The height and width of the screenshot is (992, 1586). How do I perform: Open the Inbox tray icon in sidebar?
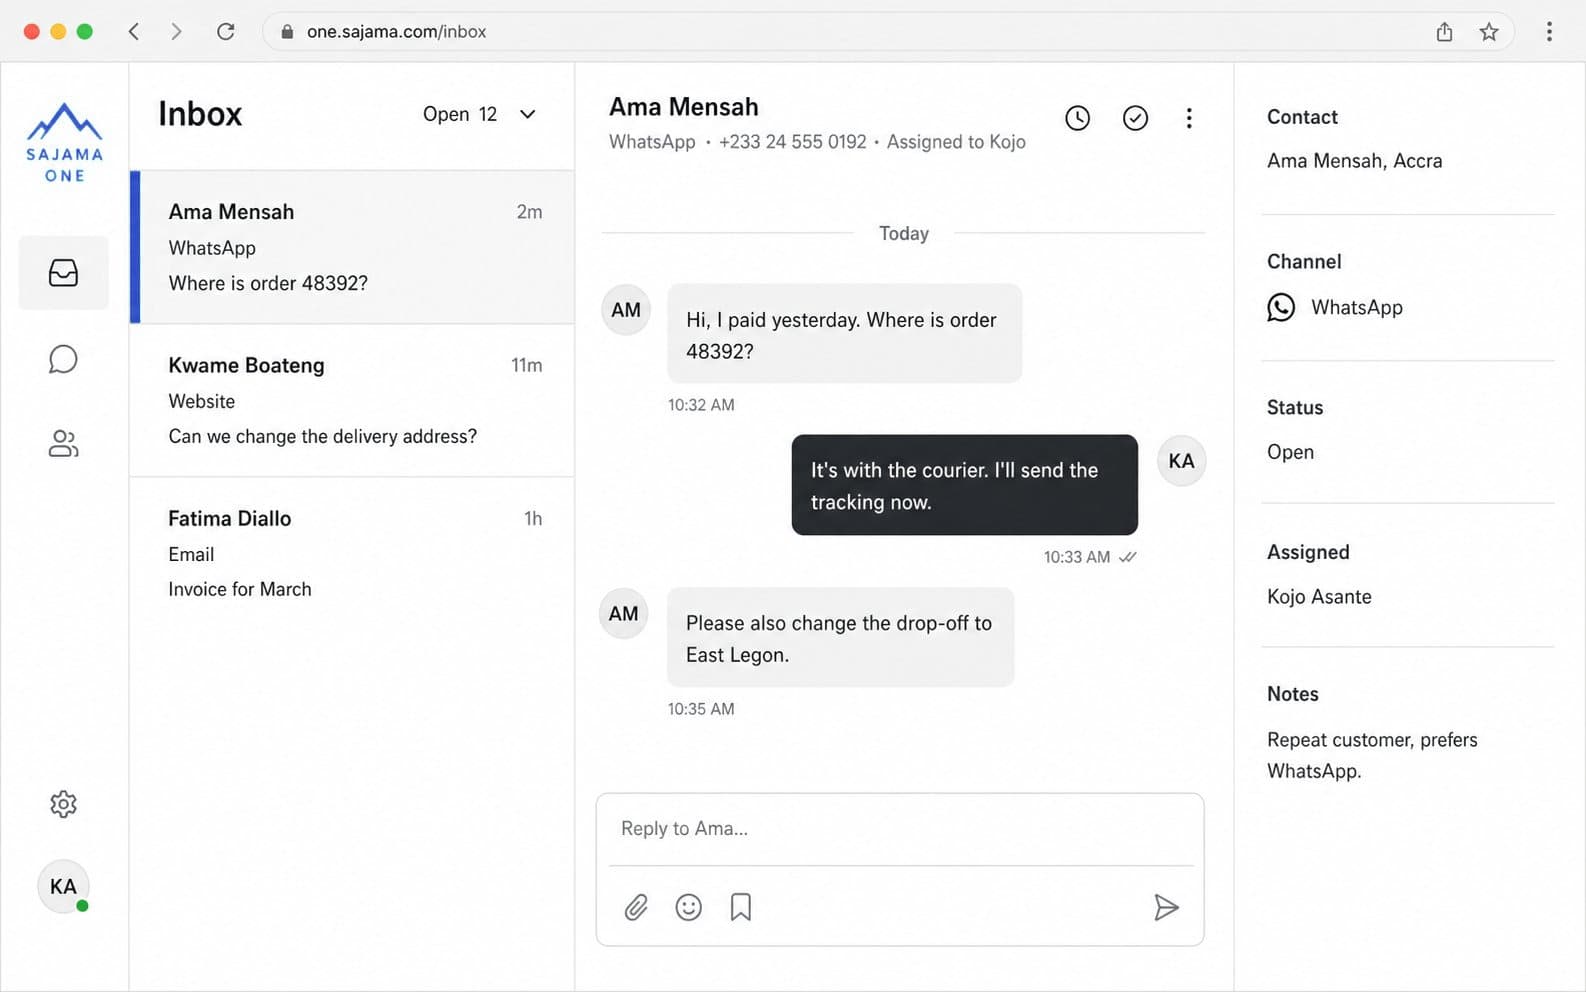63,273
